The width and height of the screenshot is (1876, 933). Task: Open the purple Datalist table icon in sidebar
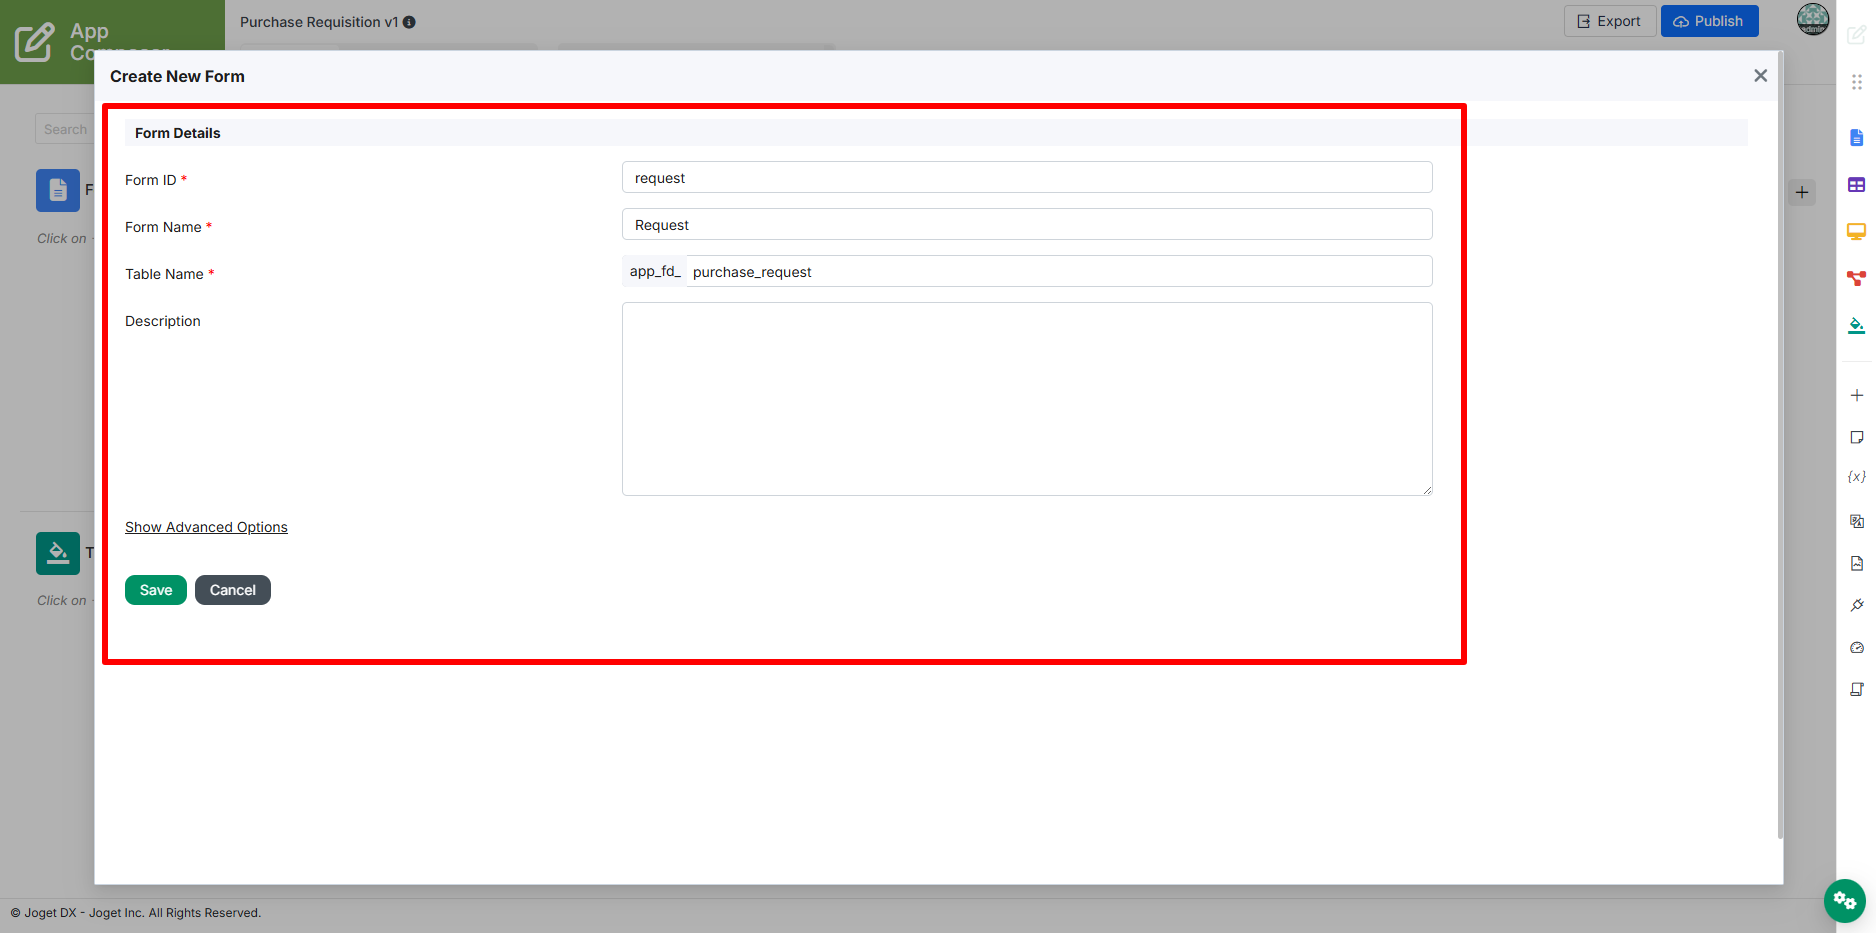(x=1856, y=185)
